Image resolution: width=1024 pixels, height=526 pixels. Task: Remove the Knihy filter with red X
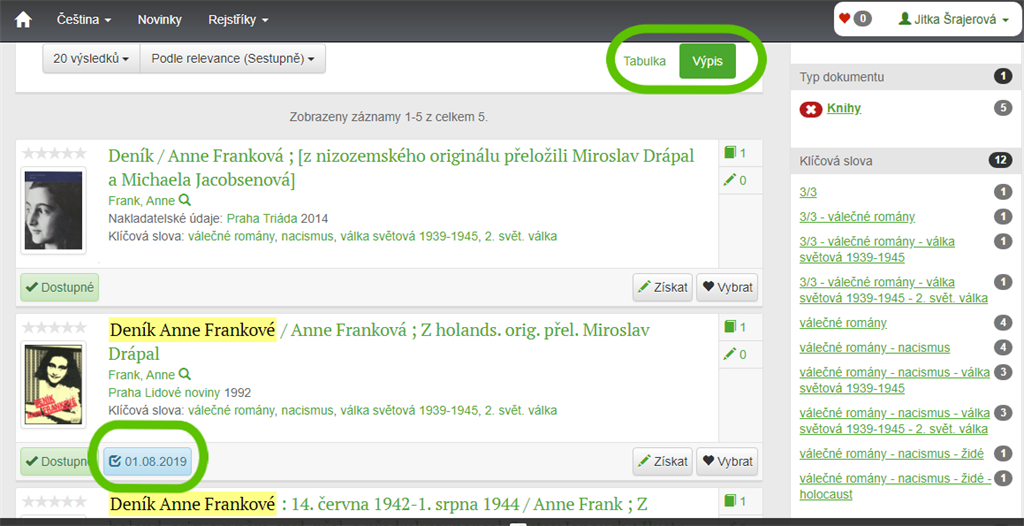click(811, 109)
